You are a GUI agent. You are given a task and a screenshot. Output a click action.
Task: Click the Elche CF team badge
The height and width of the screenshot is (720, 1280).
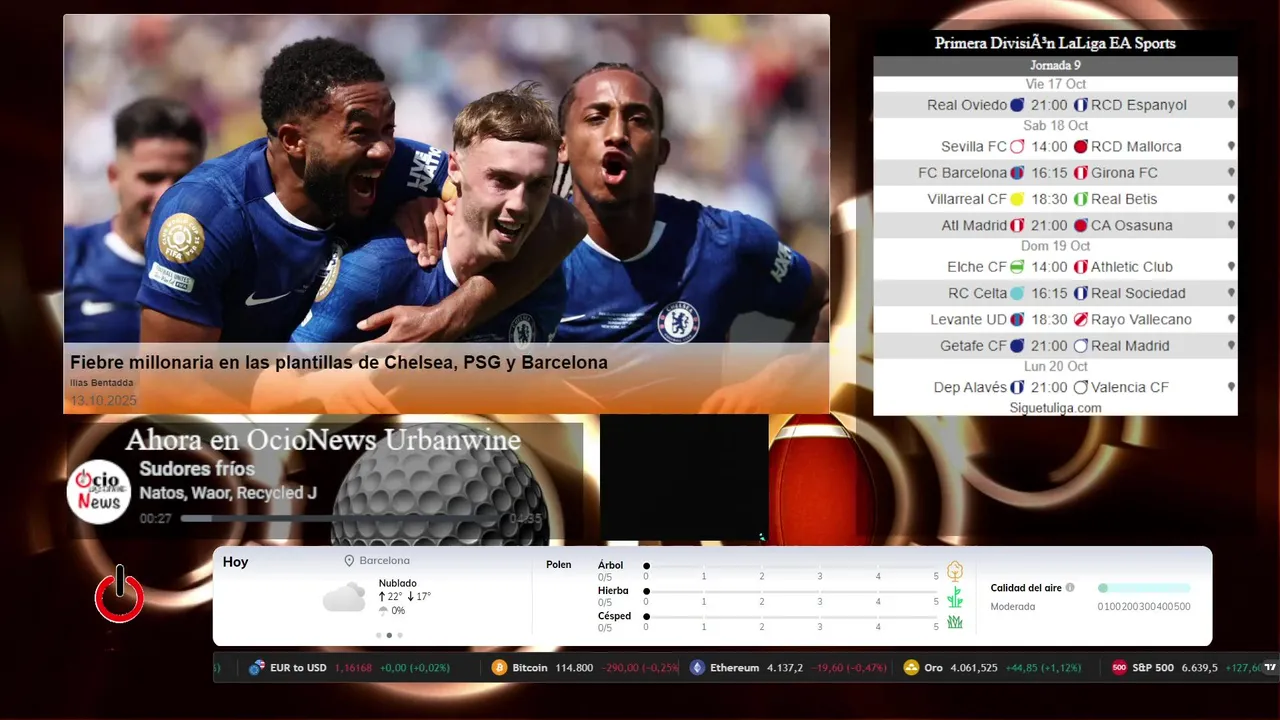(x=1017, y=267)
